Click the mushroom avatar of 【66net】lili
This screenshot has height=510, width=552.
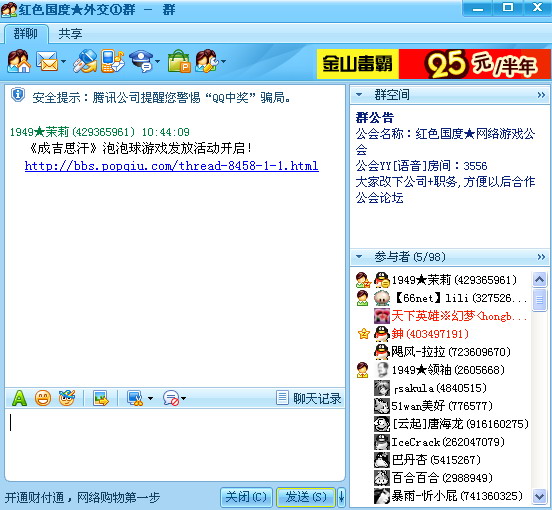pos(382,298)
